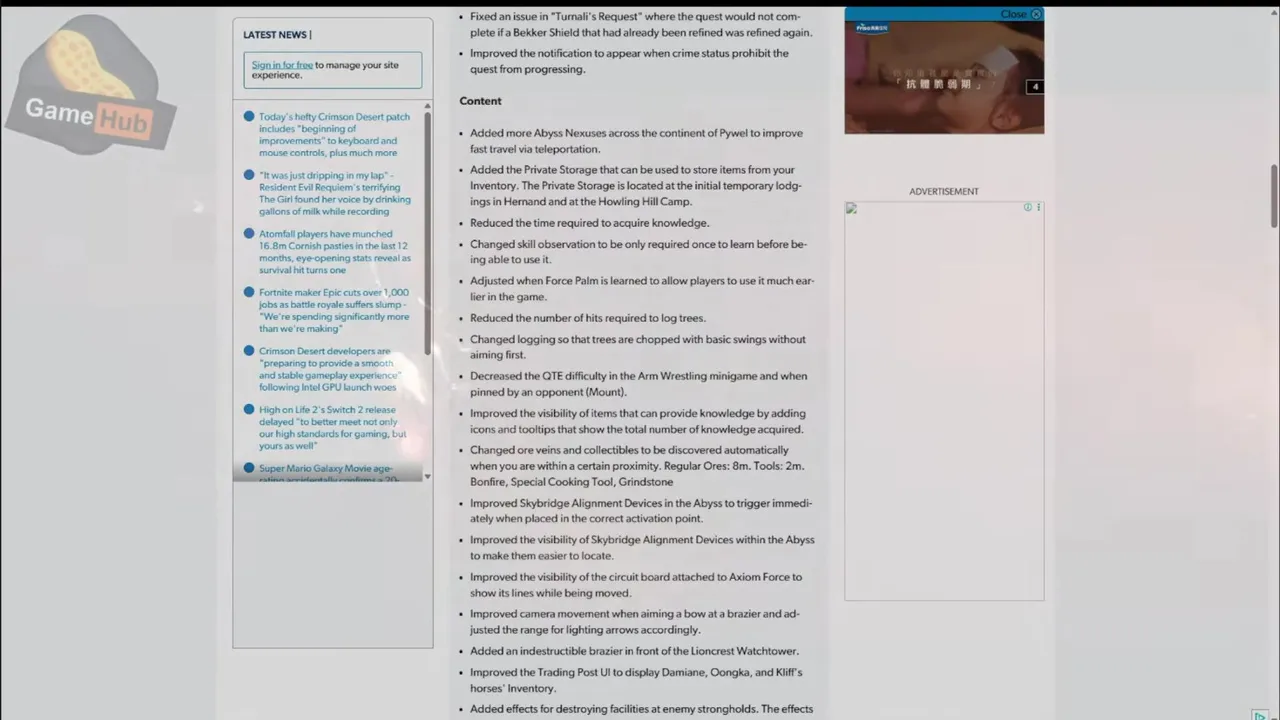Click the video ad thumbnail
This screenshot has height=720, width=1280.
point(944,77)
